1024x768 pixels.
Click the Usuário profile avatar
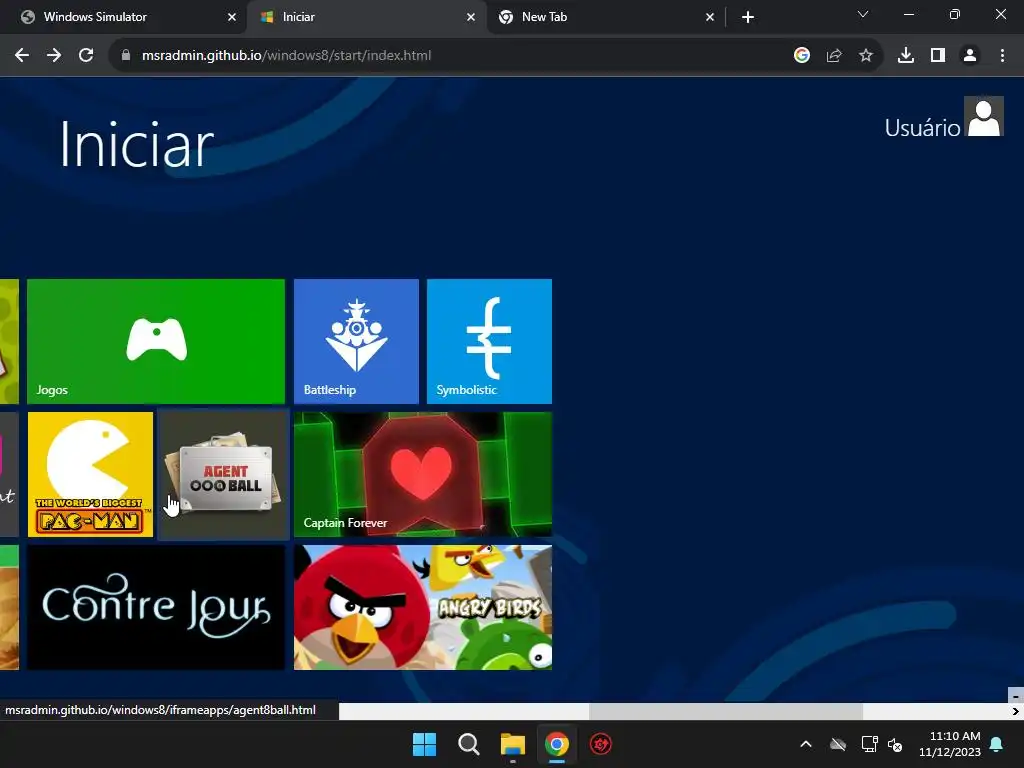[x=984, y=116]
